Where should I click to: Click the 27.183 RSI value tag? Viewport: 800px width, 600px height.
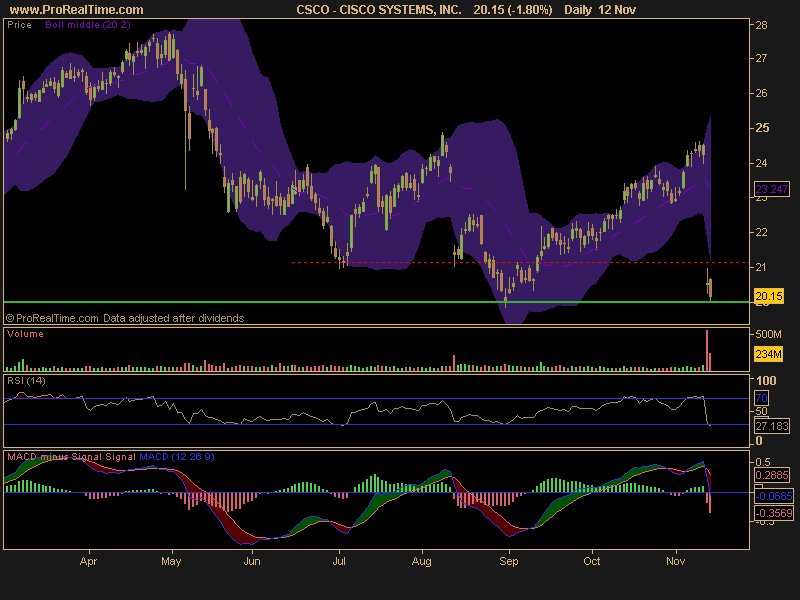pyautogui.click(x=771, y=426)
